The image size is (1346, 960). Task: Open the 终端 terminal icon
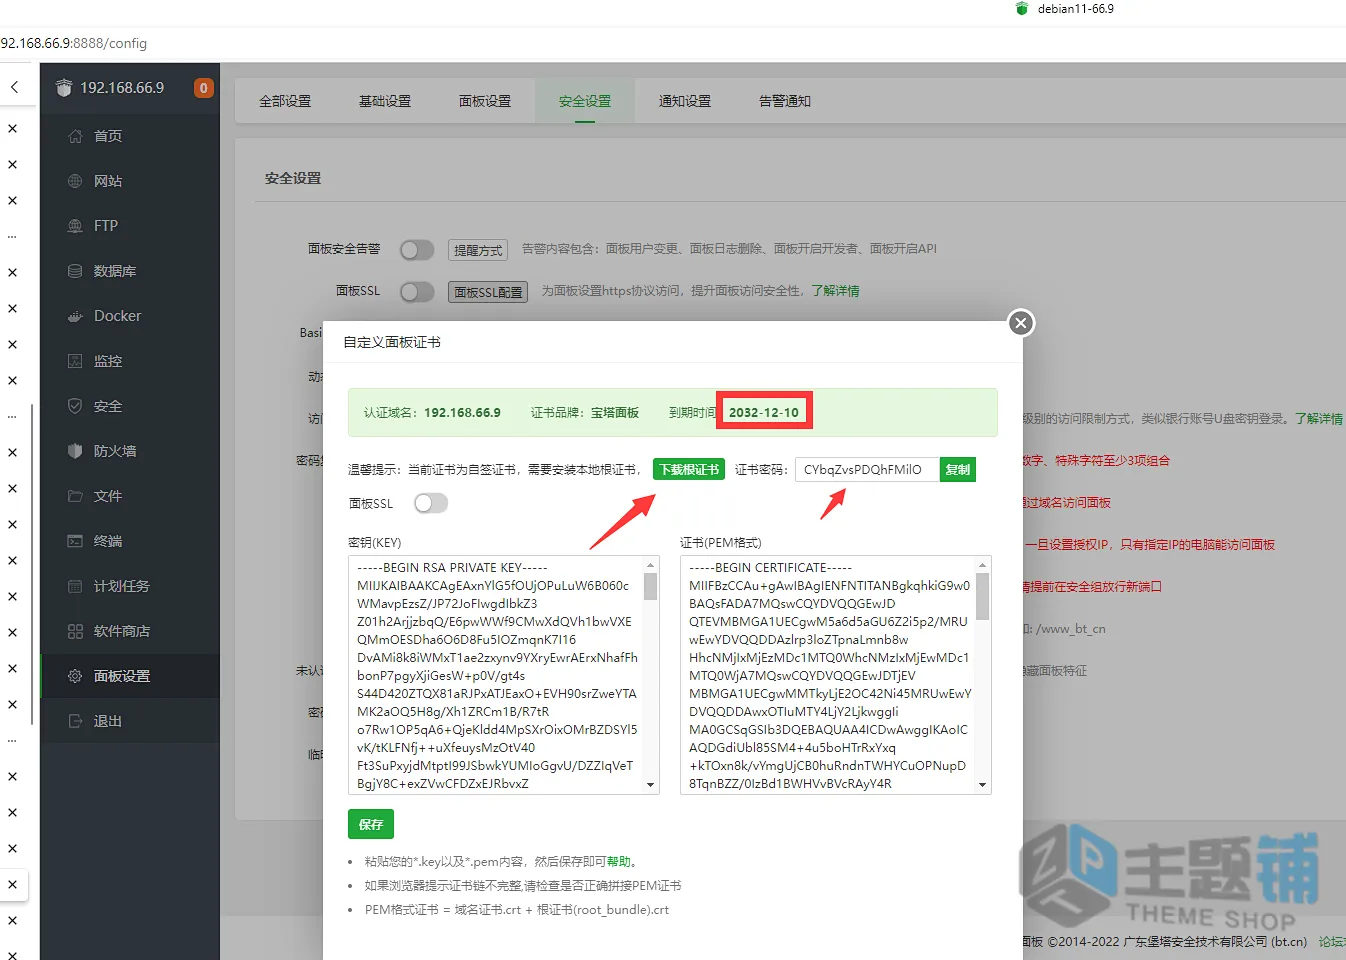(x=75, y=541)
